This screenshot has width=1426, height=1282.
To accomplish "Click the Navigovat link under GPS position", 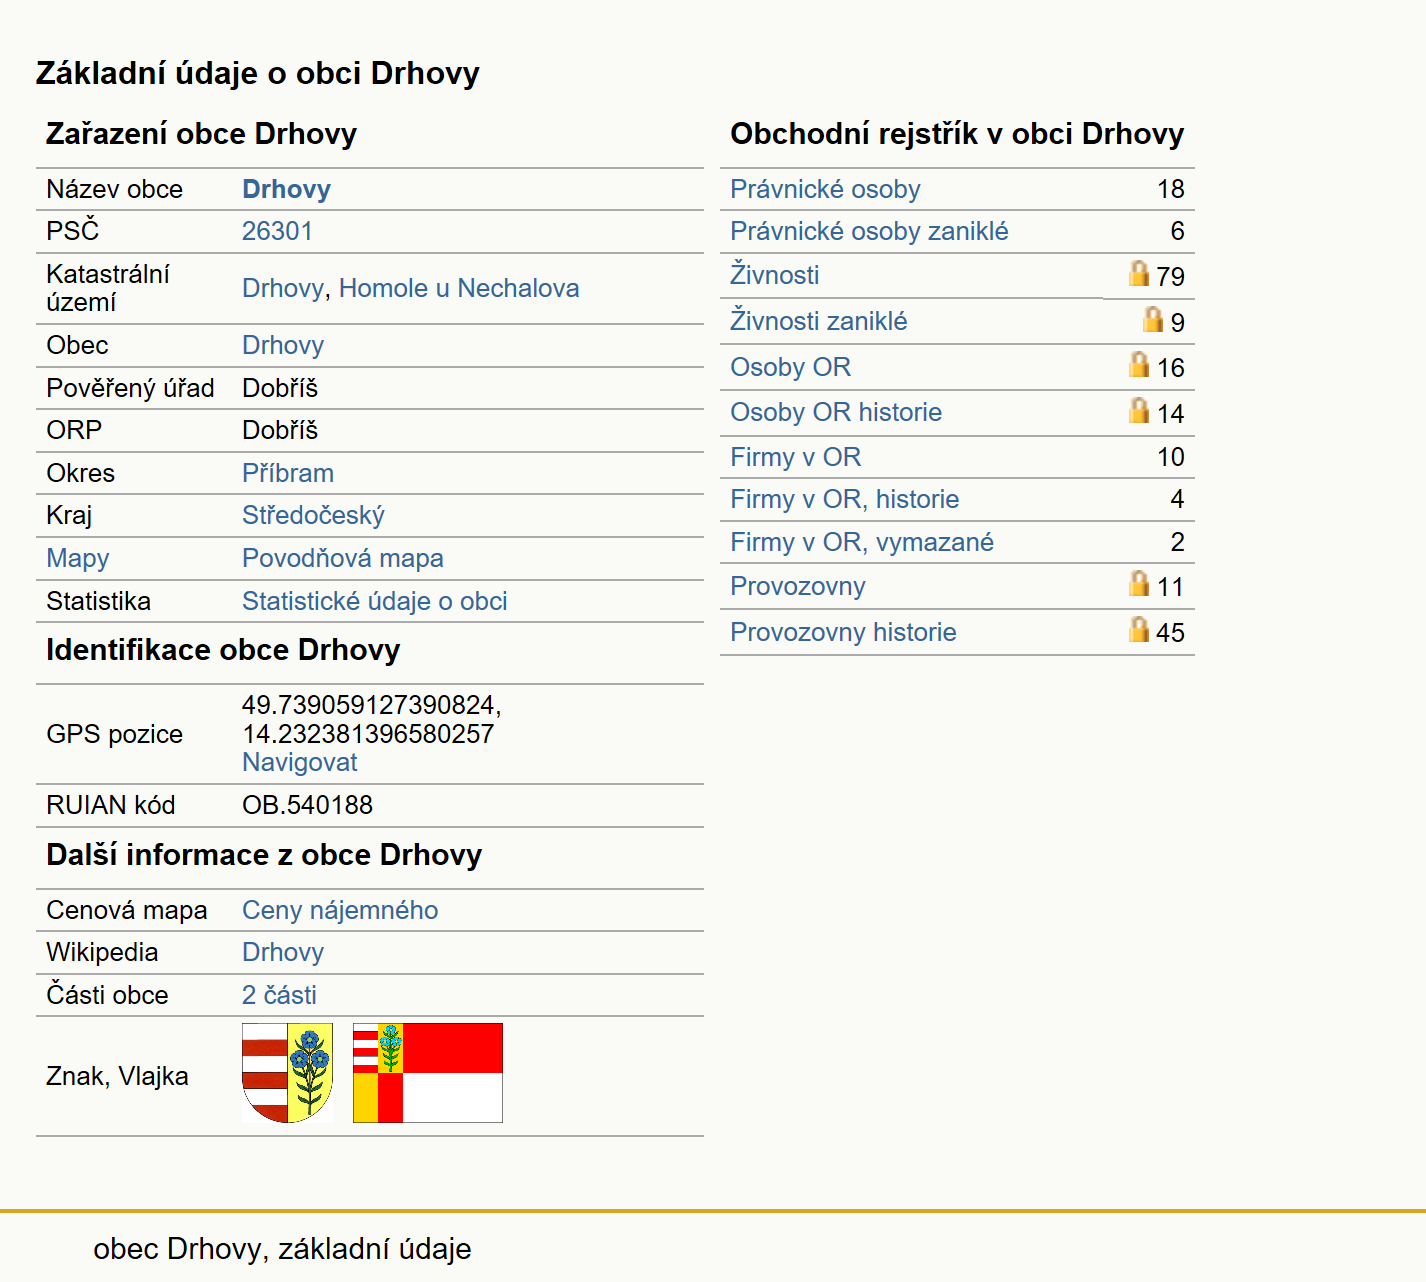I will 300,762.
